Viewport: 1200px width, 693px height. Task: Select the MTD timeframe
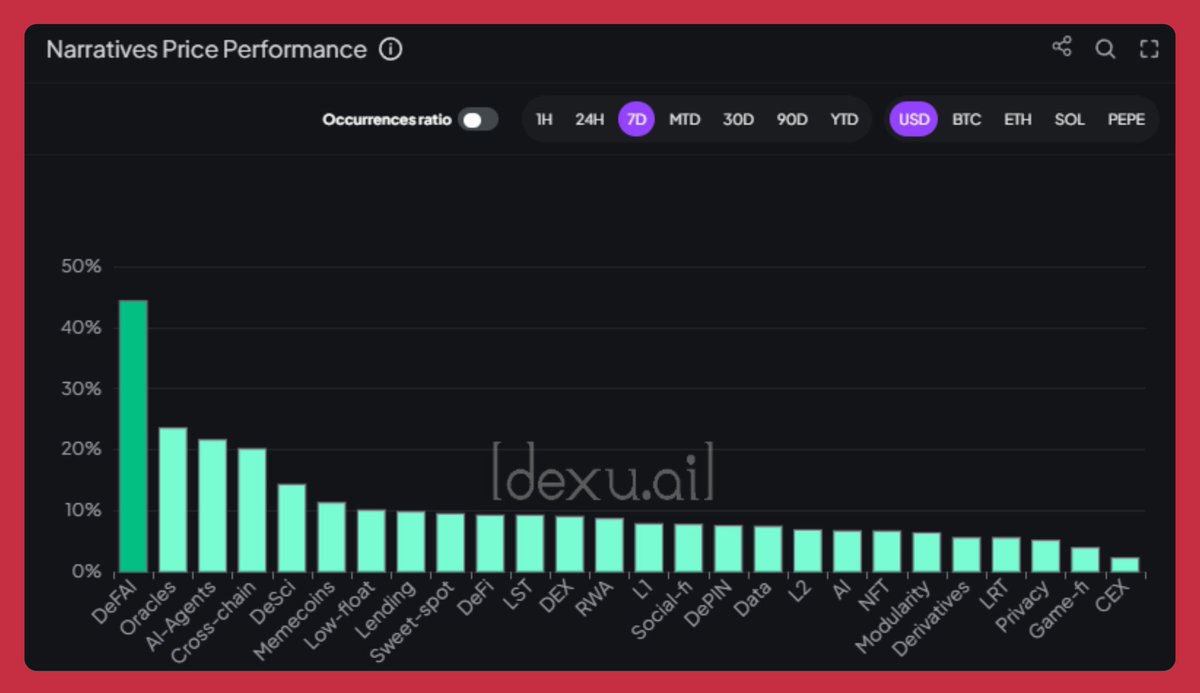685,119
